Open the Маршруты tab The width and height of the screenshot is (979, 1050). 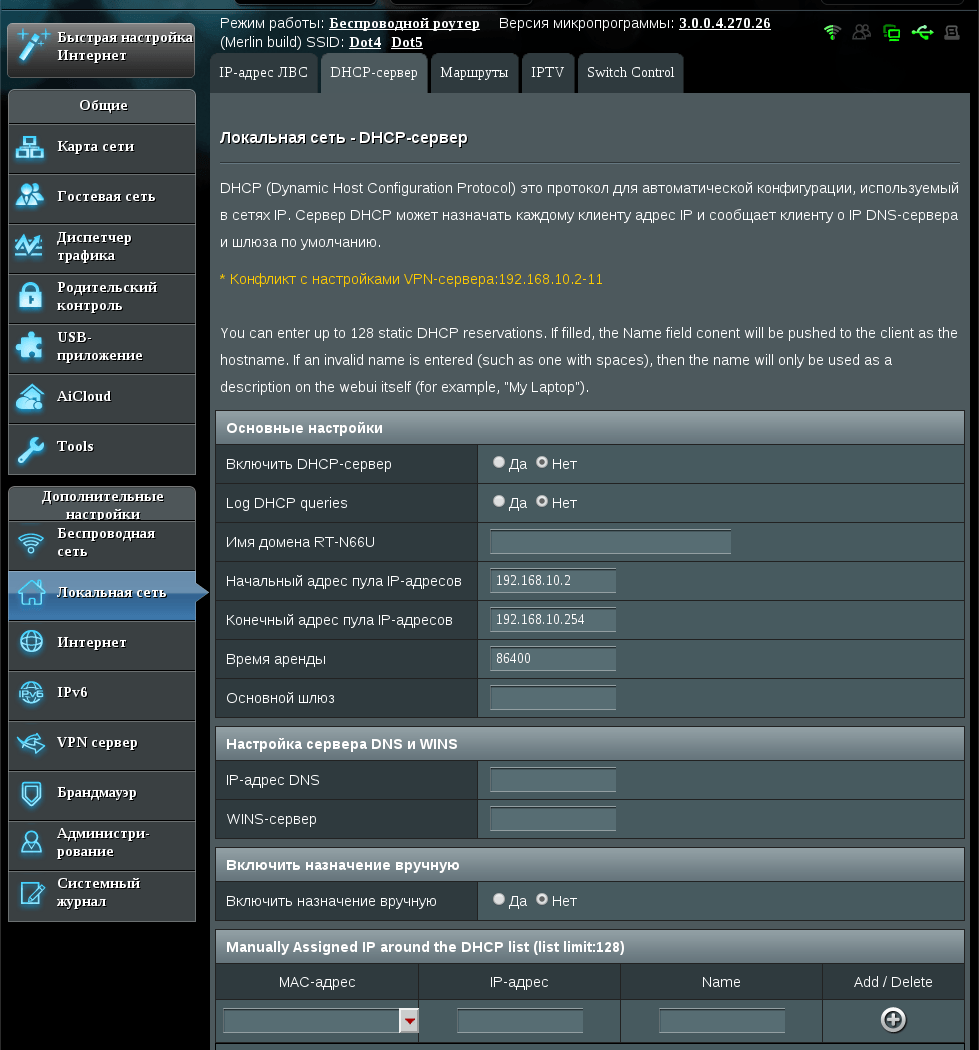474,73
